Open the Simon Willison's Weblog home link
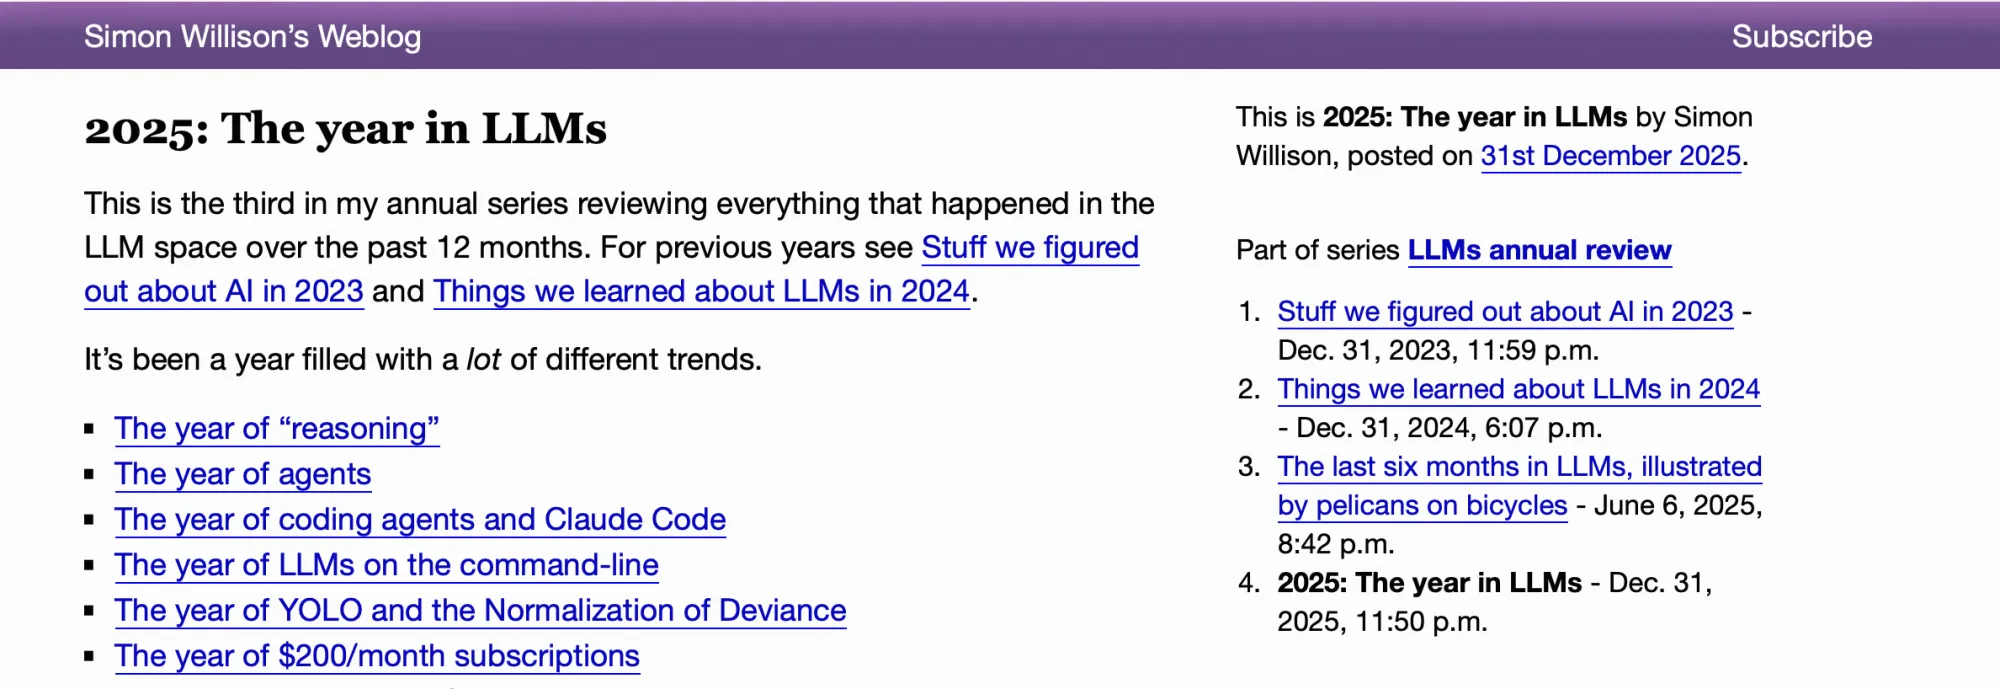This screenshot has width=2000, height=689. (252, 37)
